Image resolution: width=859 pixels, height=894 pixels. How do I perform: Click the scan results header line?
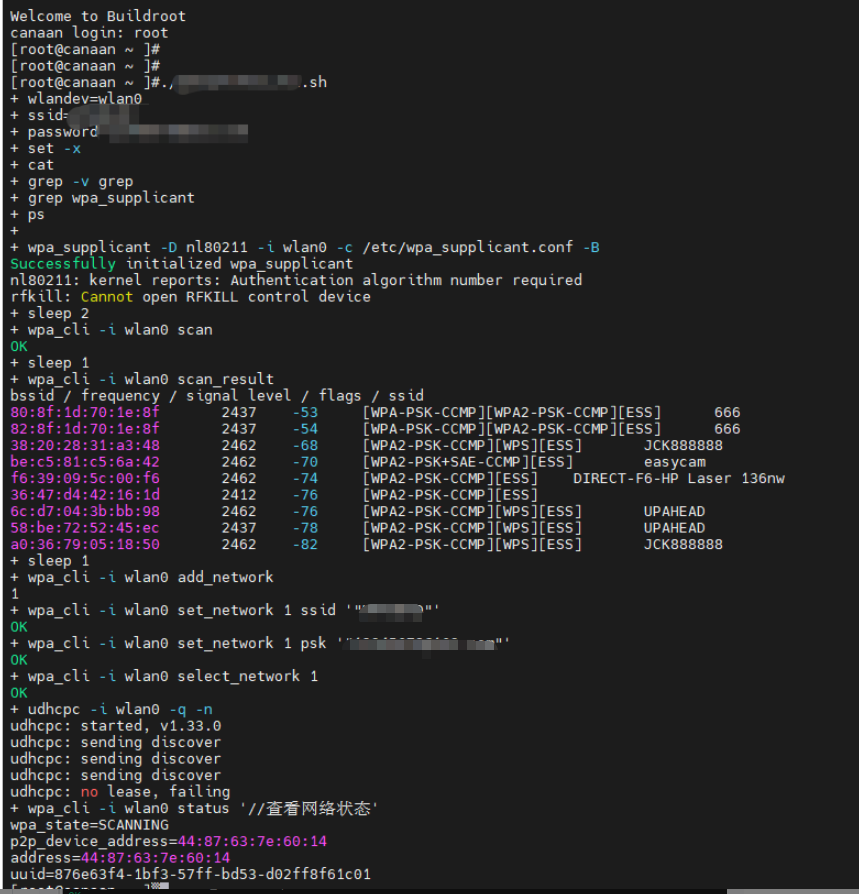217,396
